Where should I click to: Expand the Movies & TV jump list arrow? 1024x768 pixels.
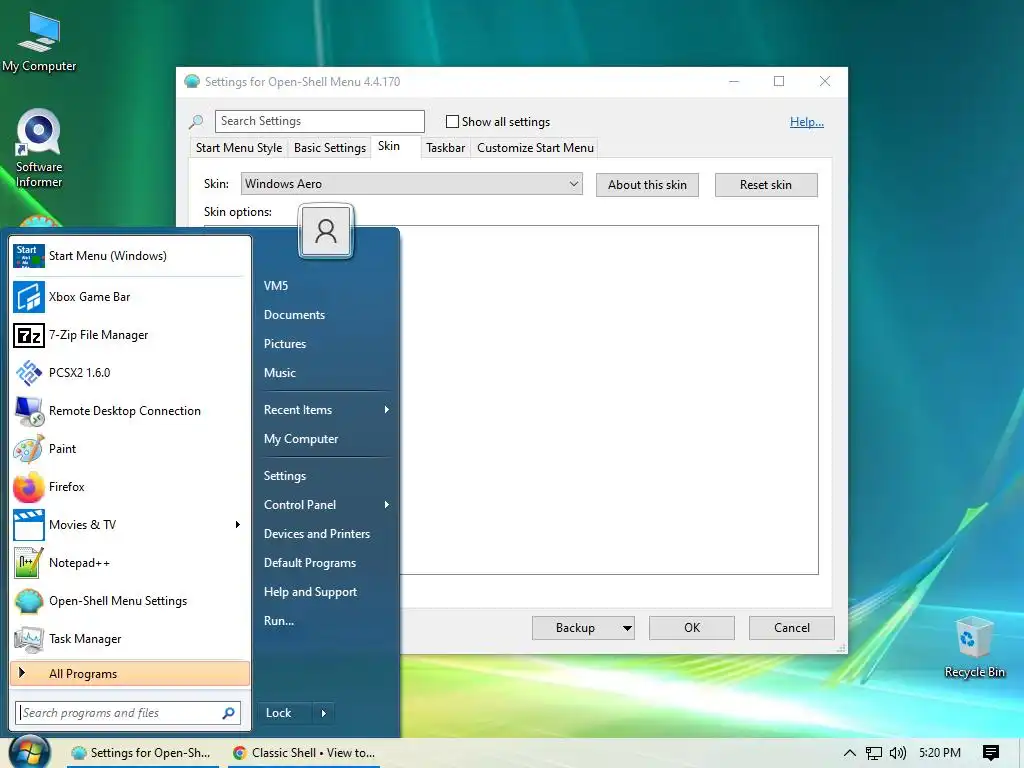pos(238,524)
